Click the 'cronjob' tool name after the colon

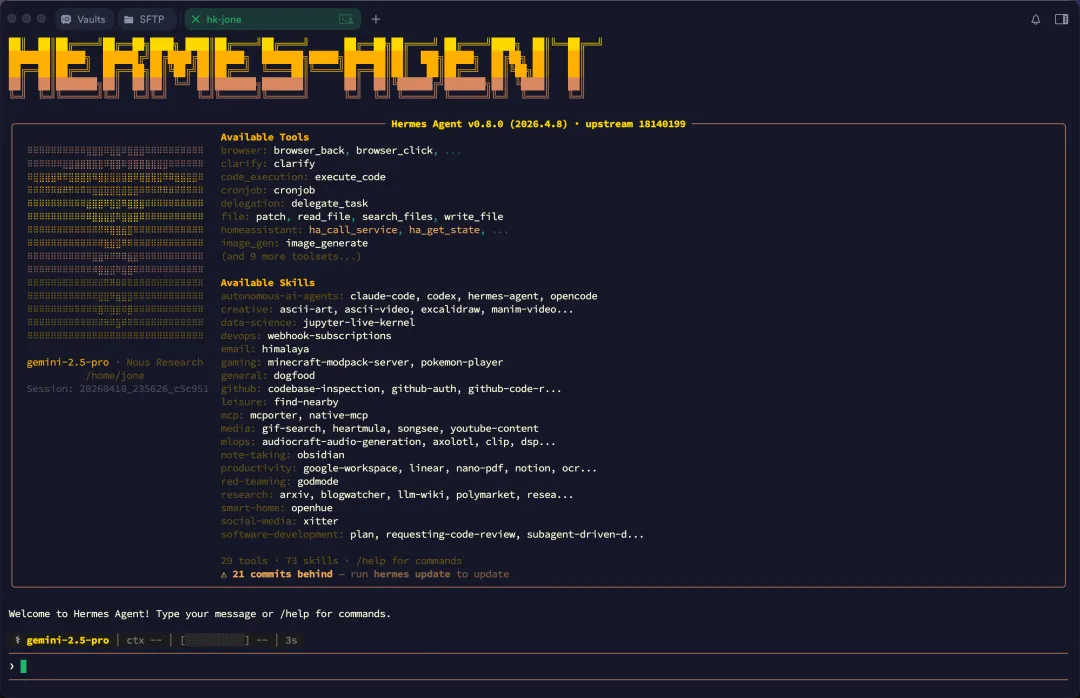pyautogui.click(x=294, y=190)
